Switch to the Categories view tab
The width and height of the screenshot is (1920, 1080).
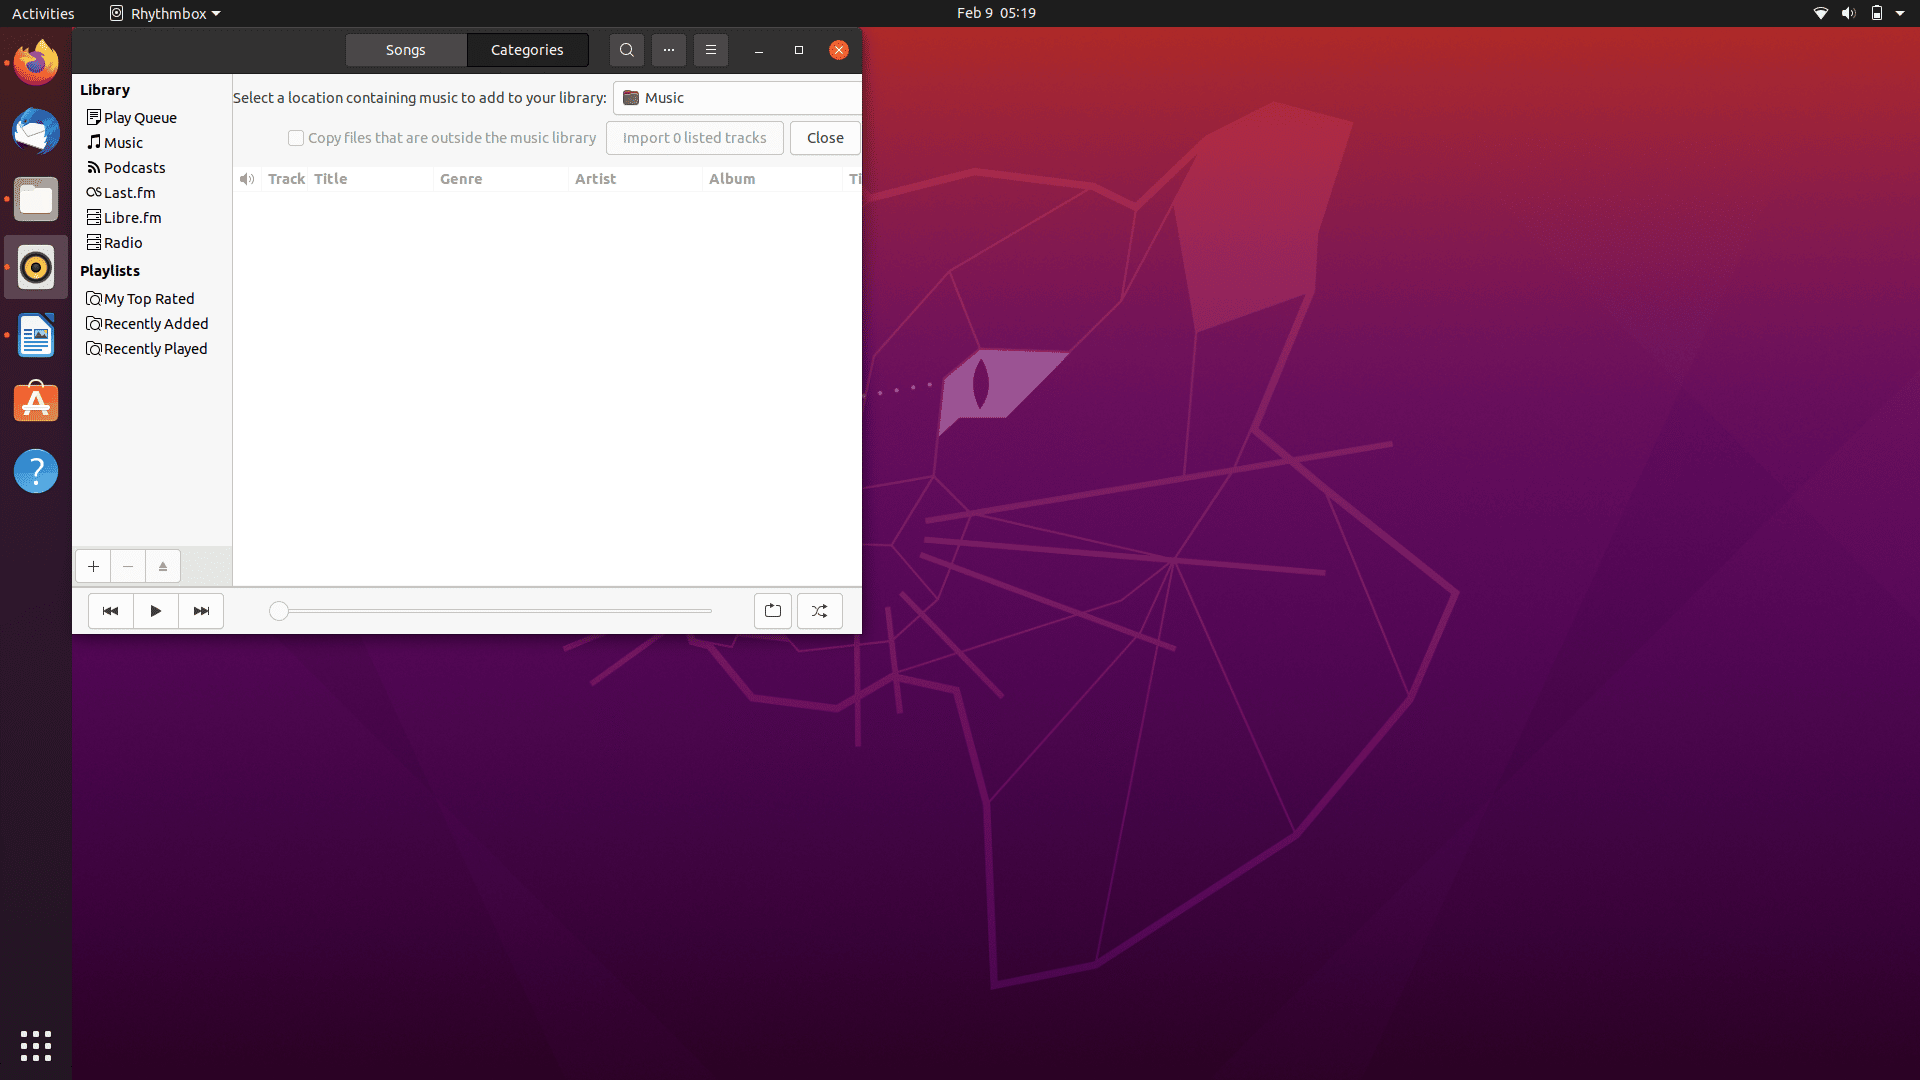pyautogui.click(x=527, y=50)
